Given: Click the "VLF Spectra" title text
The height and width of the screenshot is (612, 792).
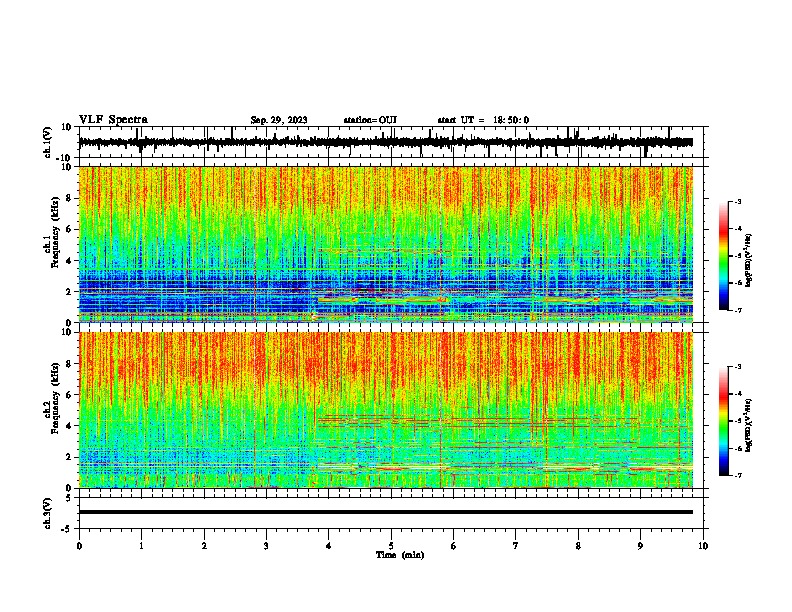Looking at the screenshot, I should (x=113, y=120).
